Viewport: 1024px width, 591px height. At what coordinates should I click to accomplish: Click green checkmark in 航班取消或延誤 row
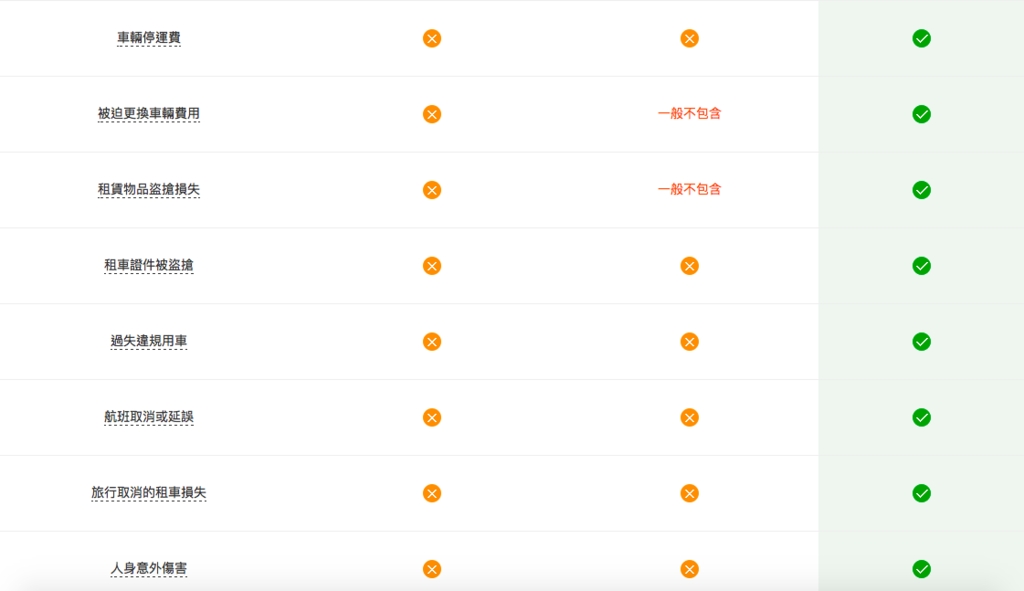(x=921, y=417)
